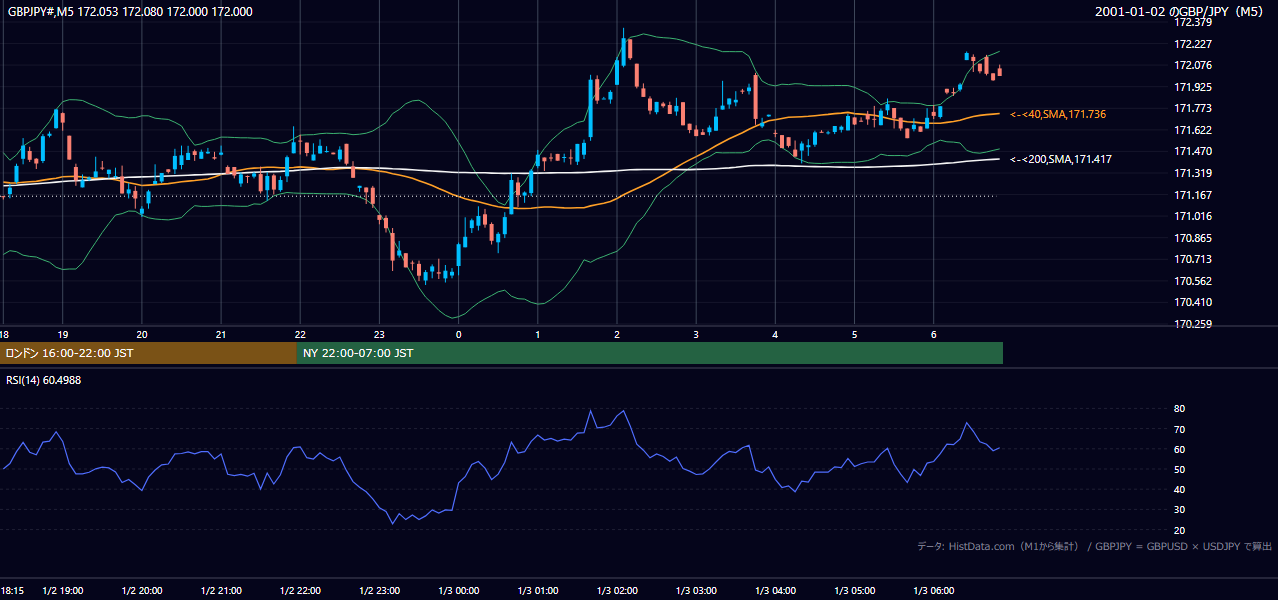Click the bottom time label 1/3 00:00
This screenshot has height=600, width=1278.
click(x=459, y=591)
